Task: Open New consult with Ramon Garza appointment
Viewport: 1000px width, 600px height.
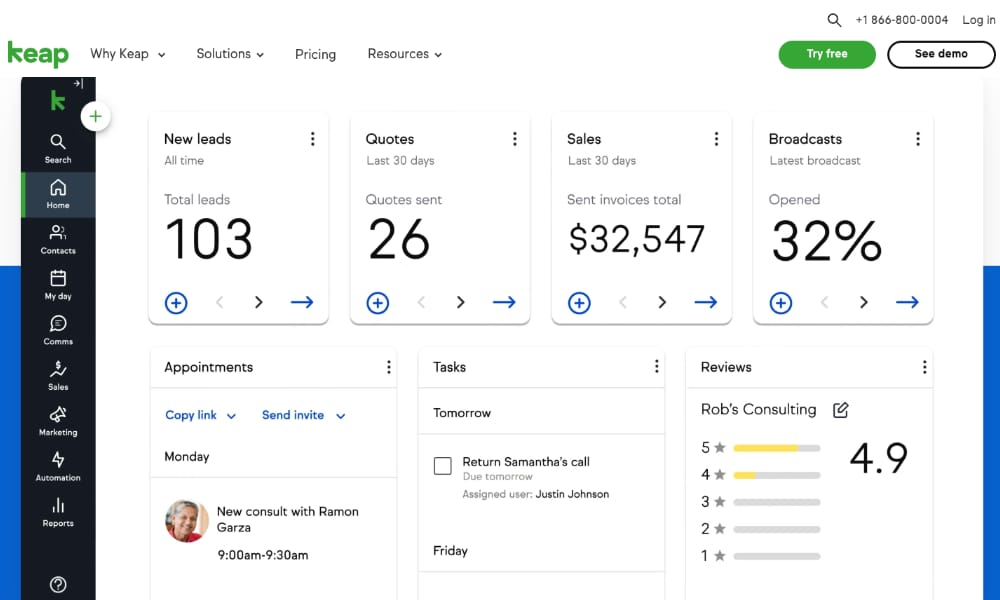Action: tap(288, 519)
